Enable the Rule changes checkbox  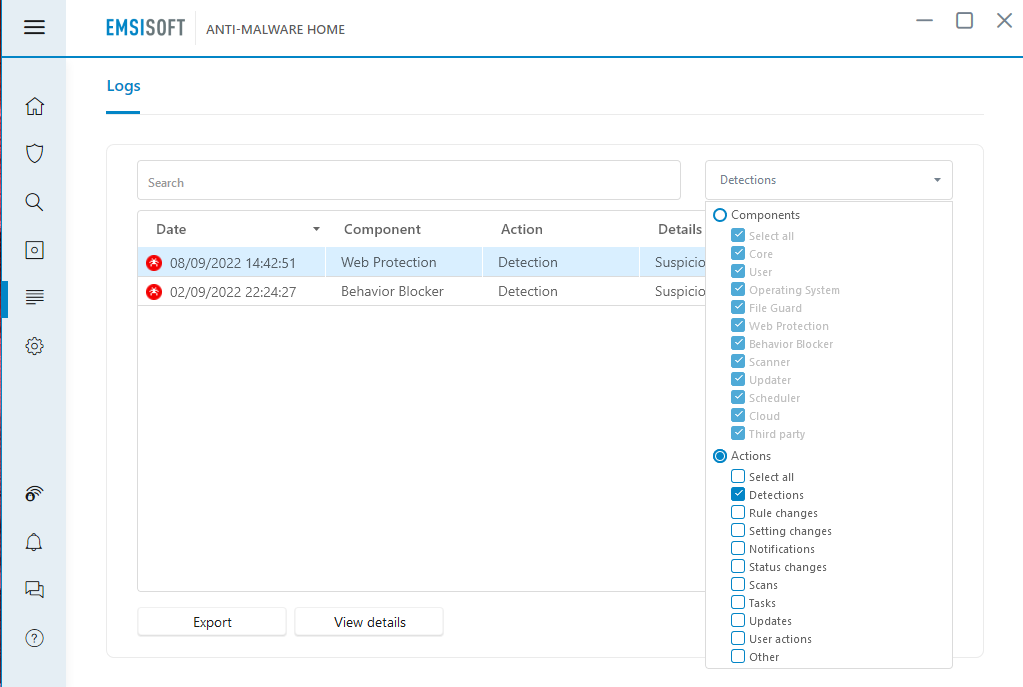click(x=738, y=513)
